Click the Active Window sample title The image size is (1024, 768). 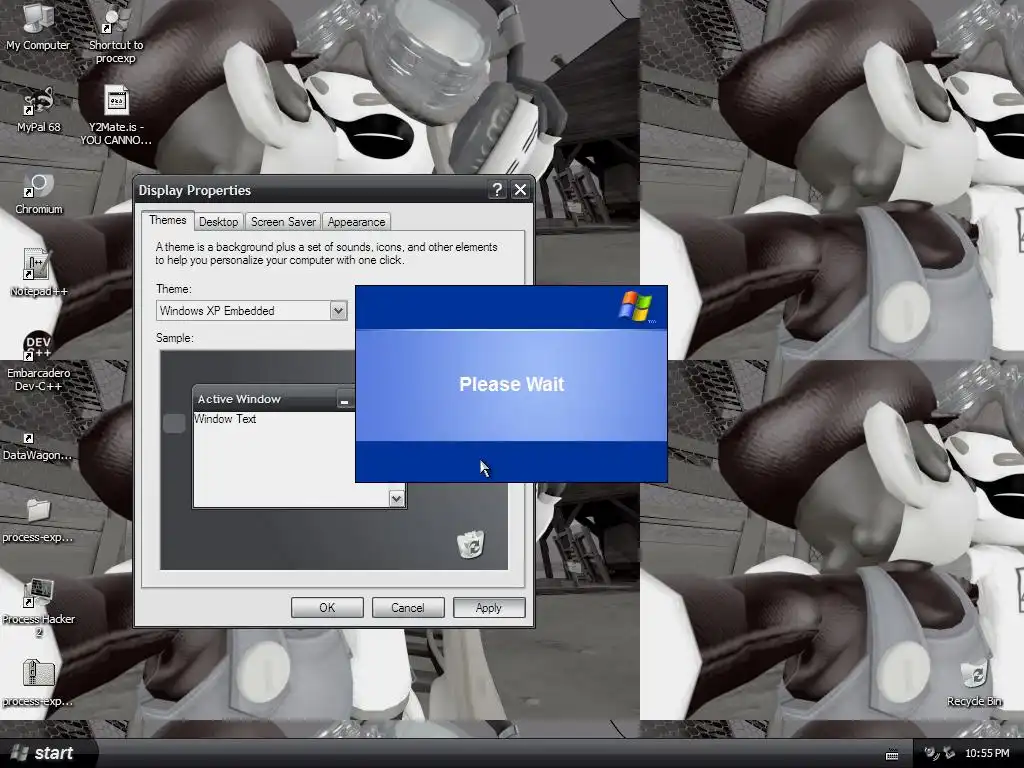[239, 399]
